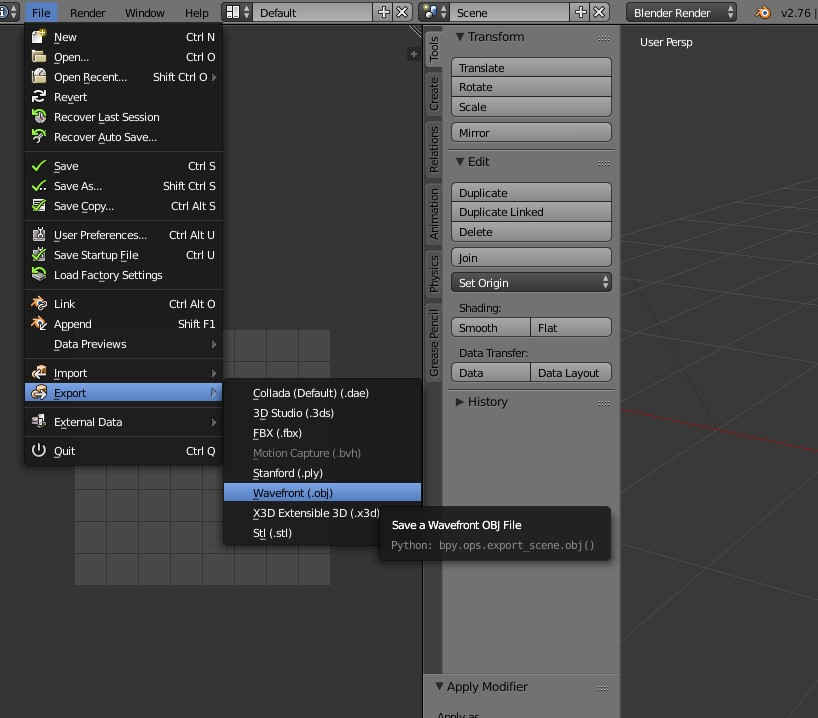This screenshot has height=718, width=818.
Task: Set shading to Smooth
Action: pos(491,328)
